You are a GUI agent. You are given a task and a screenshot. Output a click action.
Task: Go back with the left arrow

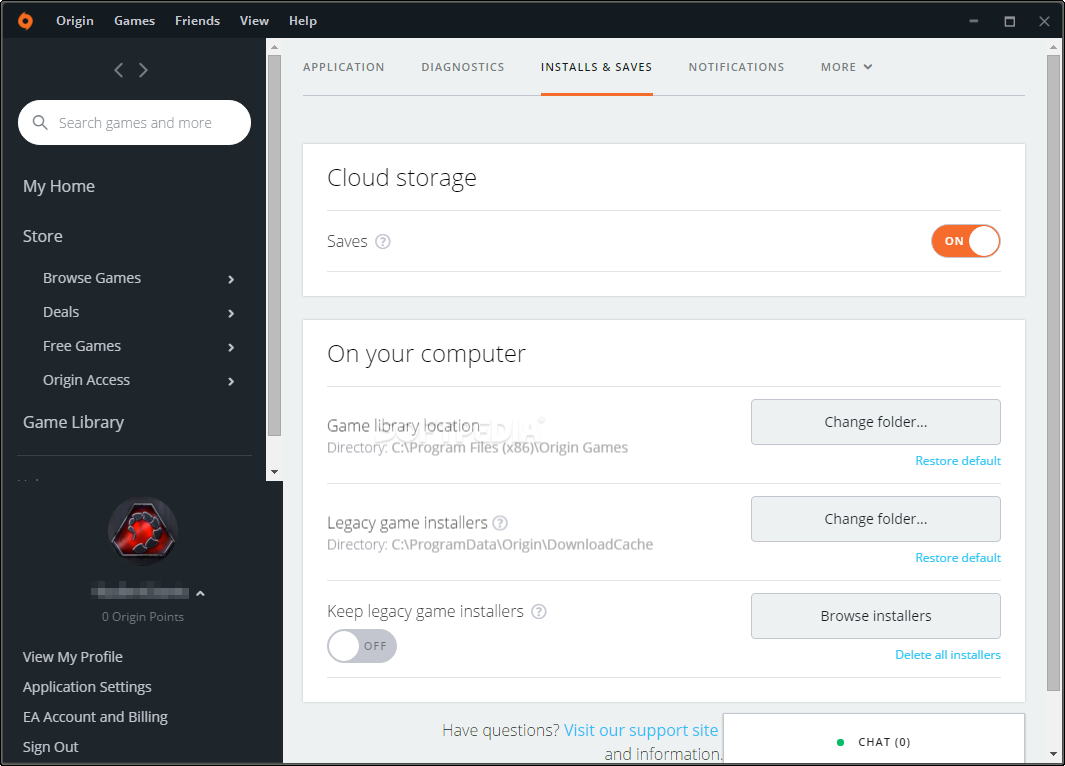(119, 70)
